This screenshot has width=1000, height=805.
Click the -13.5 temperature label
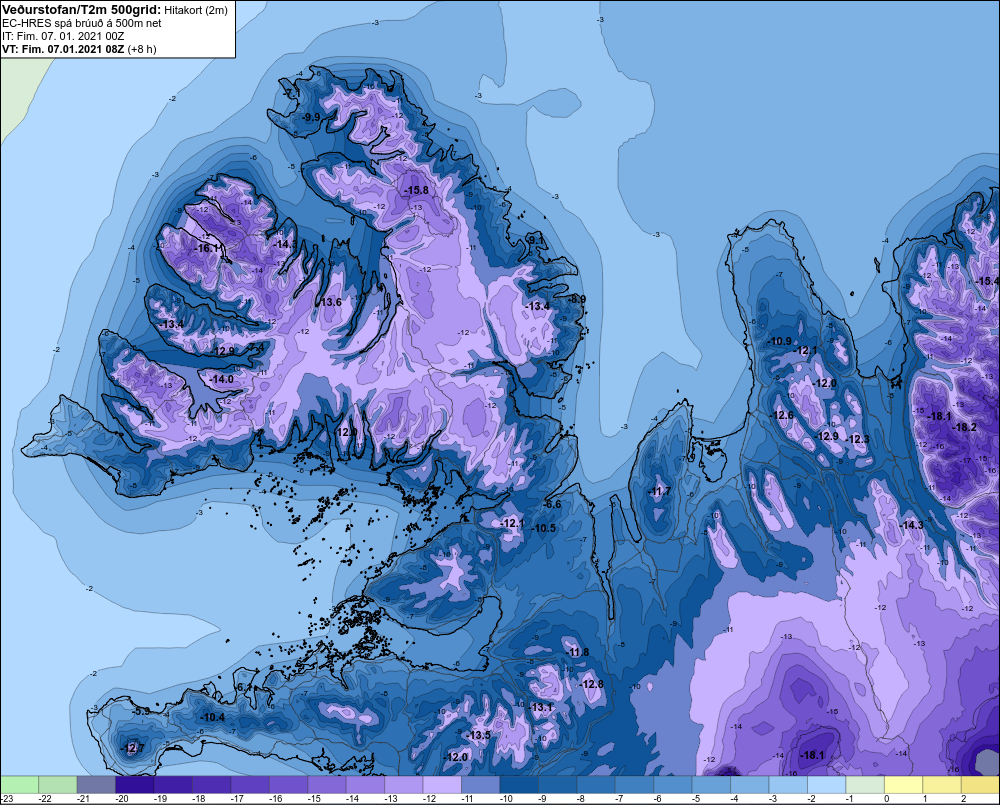point(480,735)
